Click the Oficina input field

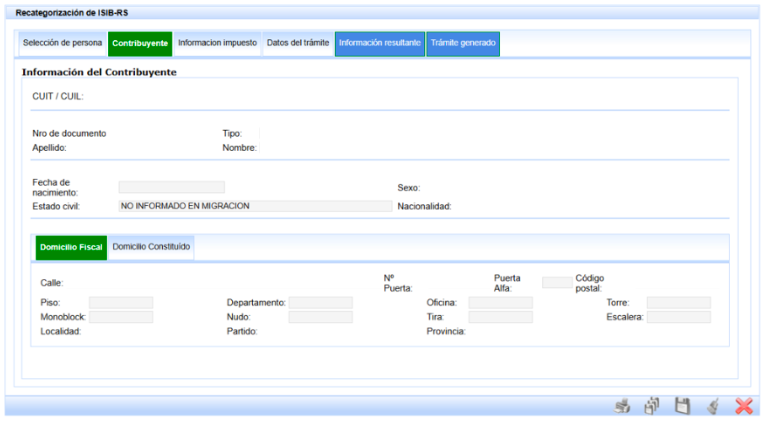tap(500, 302)
